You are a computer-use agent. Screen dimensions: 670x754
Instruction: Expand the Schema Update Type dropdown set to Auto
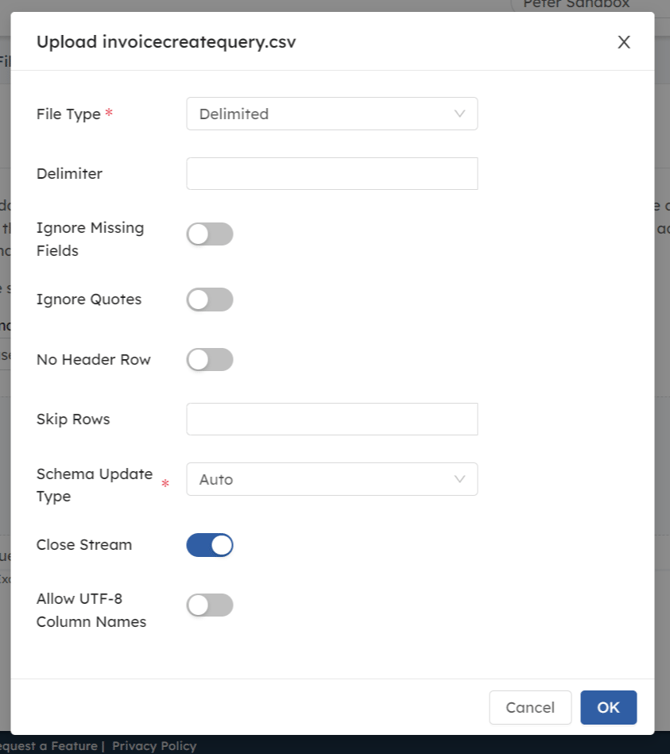[332, 479]
